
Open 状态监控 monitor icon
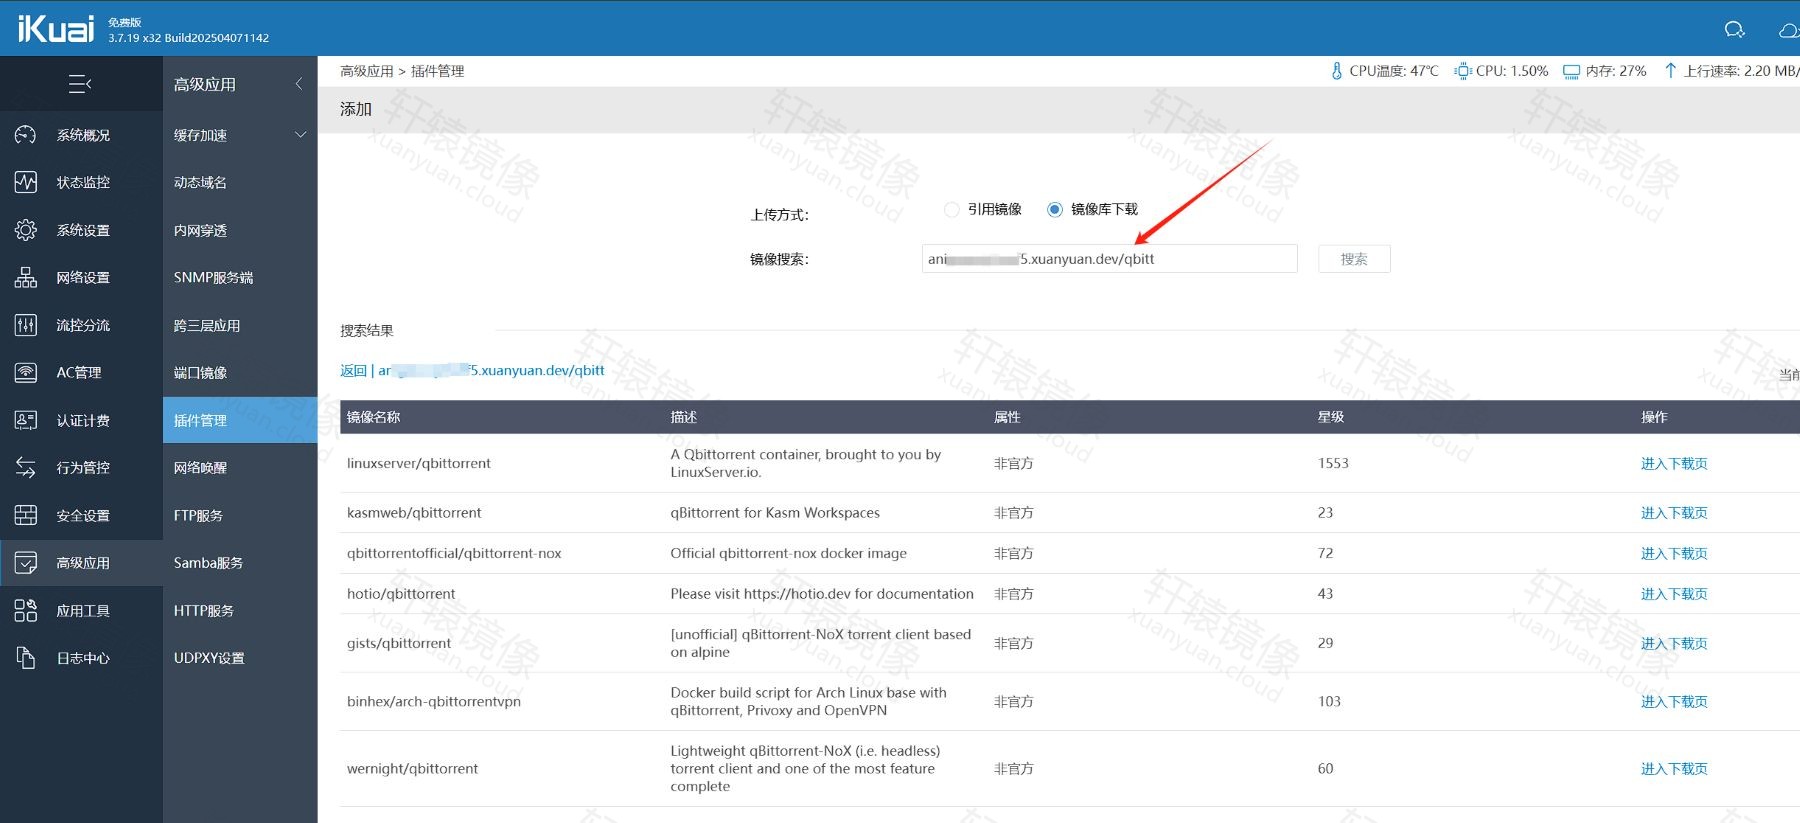coord(26,182)
